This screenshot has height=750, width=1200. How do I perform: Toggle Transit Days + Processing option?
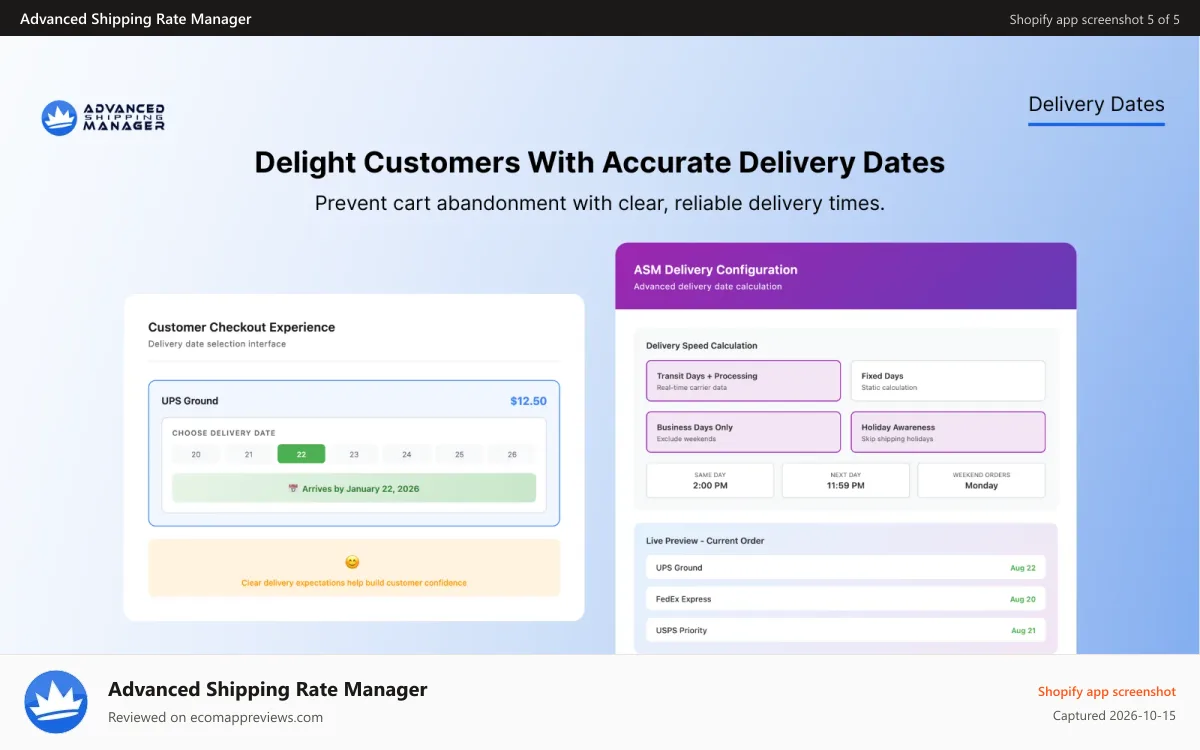click(x=743, y=381)
